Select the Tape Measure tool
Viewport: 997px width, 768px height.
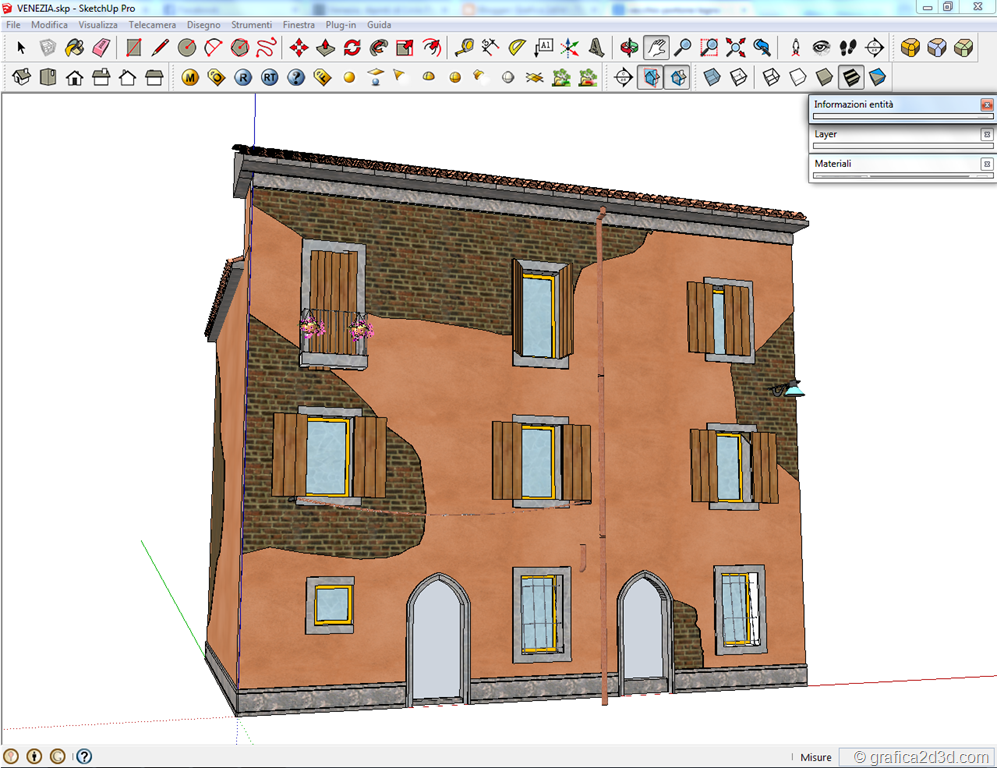point(464,47)
